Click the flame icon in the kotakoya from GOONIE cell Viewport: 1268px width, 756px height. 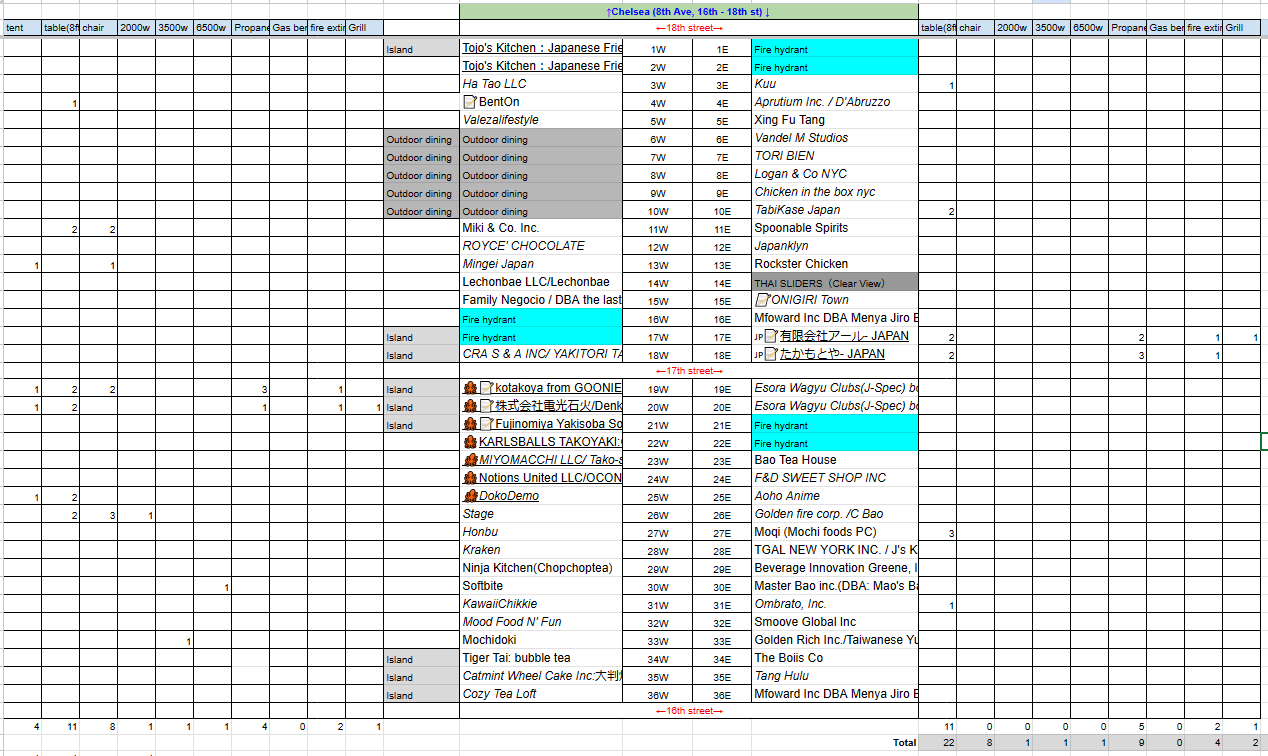(x=469, y=388)
